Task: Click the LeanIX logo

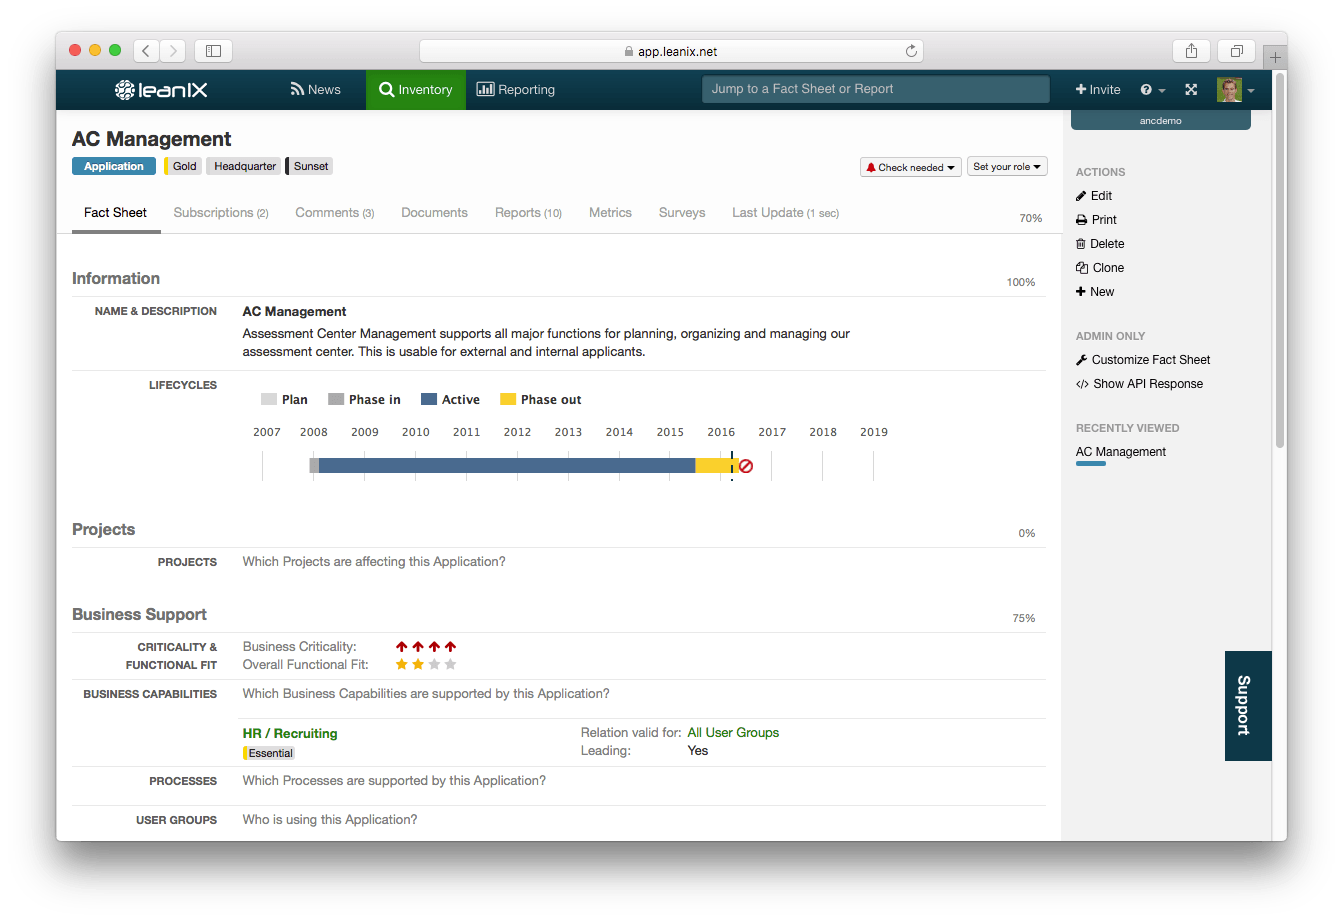Action: point(161,90)
